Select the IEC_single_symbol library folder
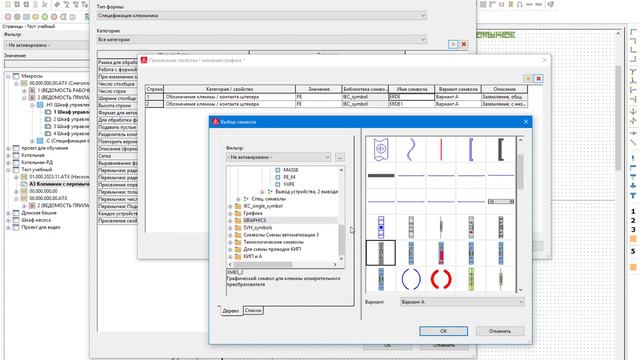 tap(263, 206)
